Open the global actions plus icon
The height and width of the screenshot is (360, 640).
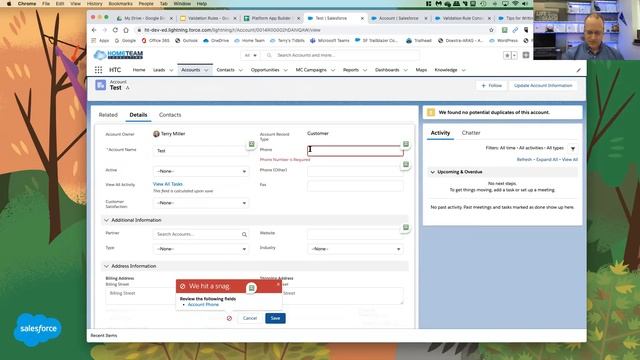pos(526,55)
